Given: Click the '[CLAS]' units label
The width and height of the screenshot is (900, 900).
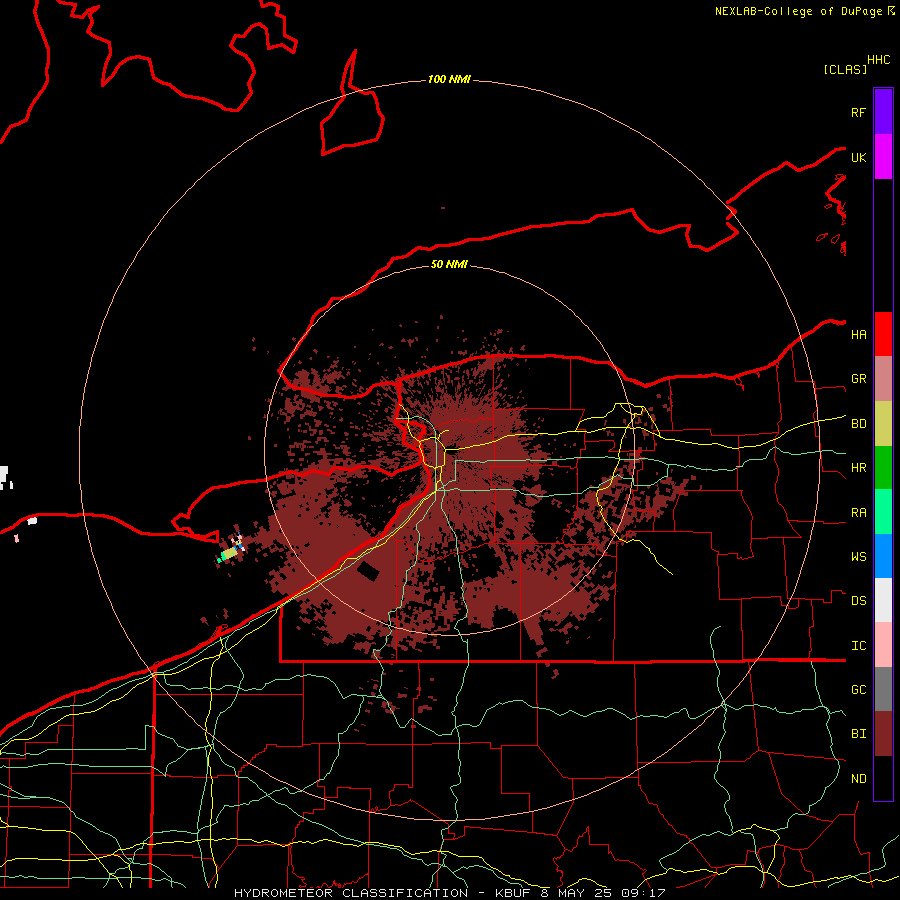Looking at the screenshot, I should pos(845,69).
